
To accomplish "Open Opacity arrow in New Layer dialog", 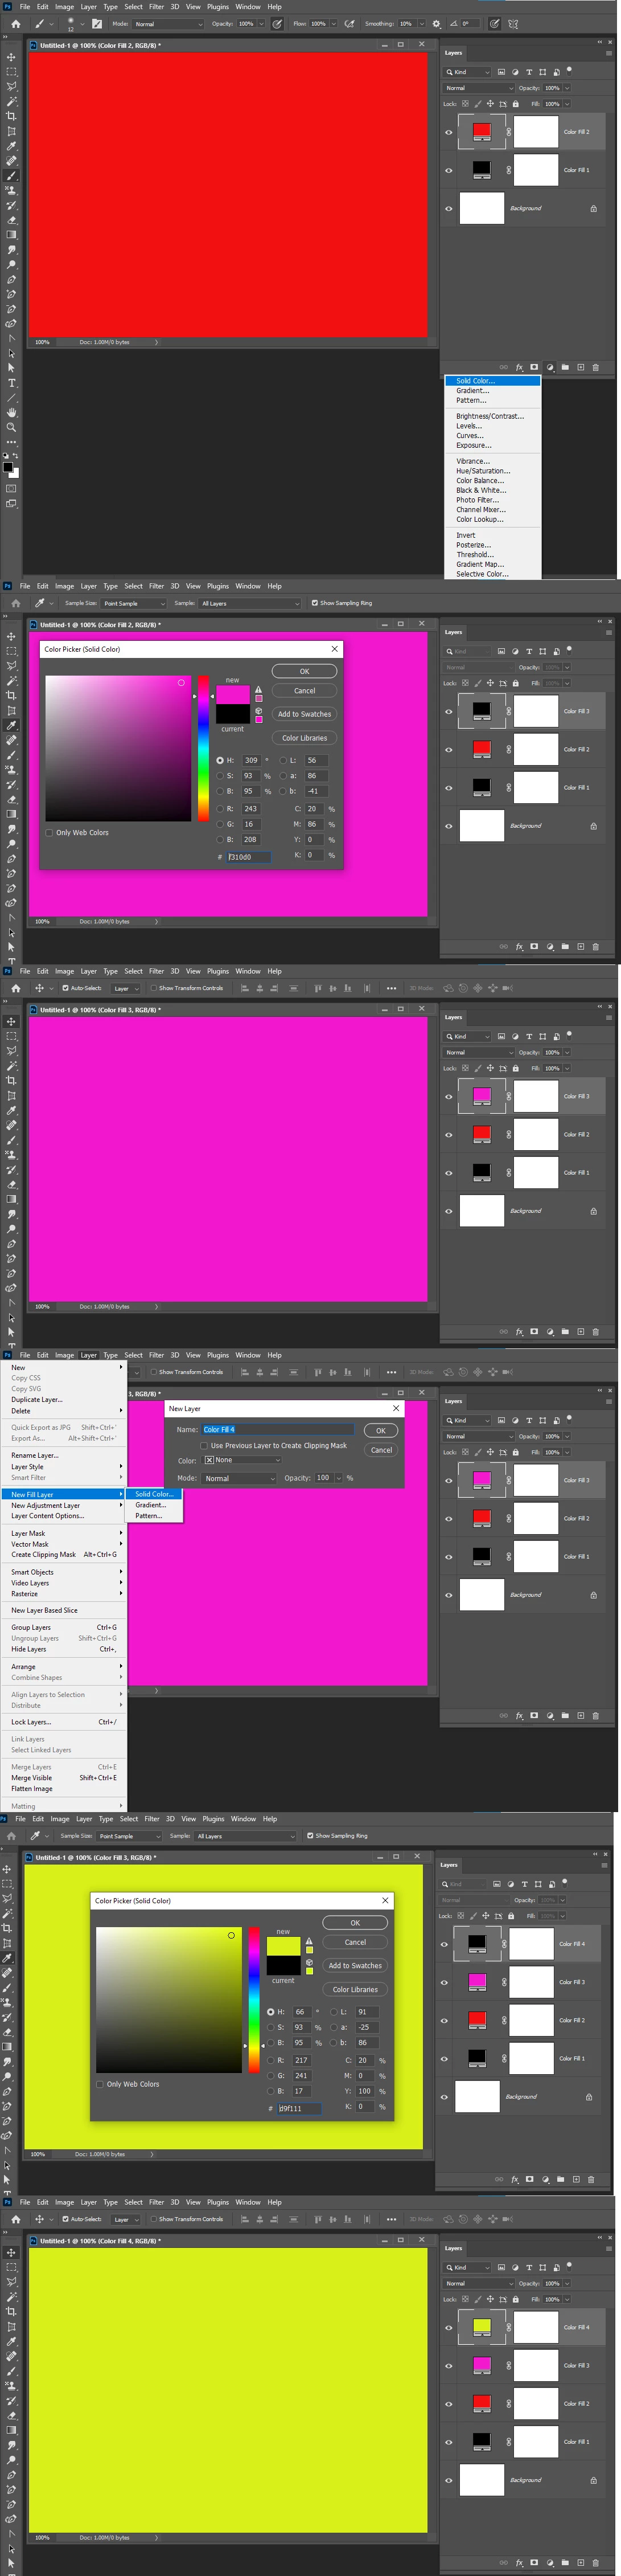I will 339,1478.
